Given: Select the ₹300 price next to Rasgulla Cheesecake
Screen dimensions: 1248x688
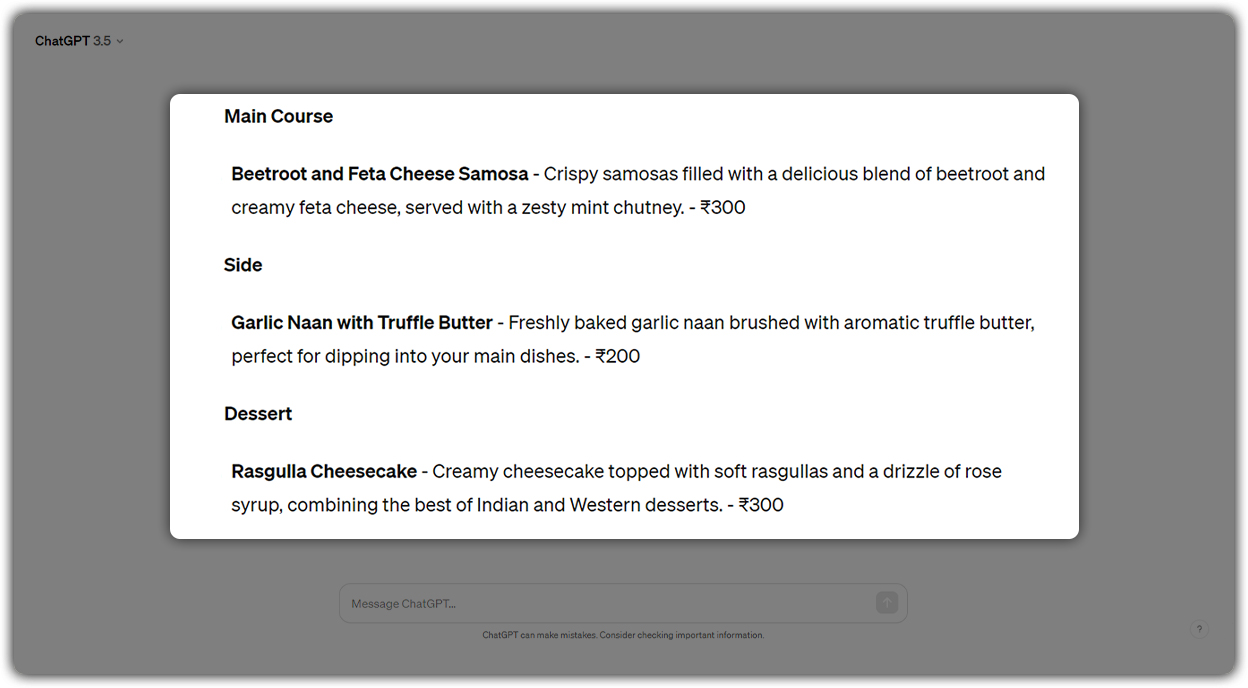Looking at the screenshot, I should [761, 505].
